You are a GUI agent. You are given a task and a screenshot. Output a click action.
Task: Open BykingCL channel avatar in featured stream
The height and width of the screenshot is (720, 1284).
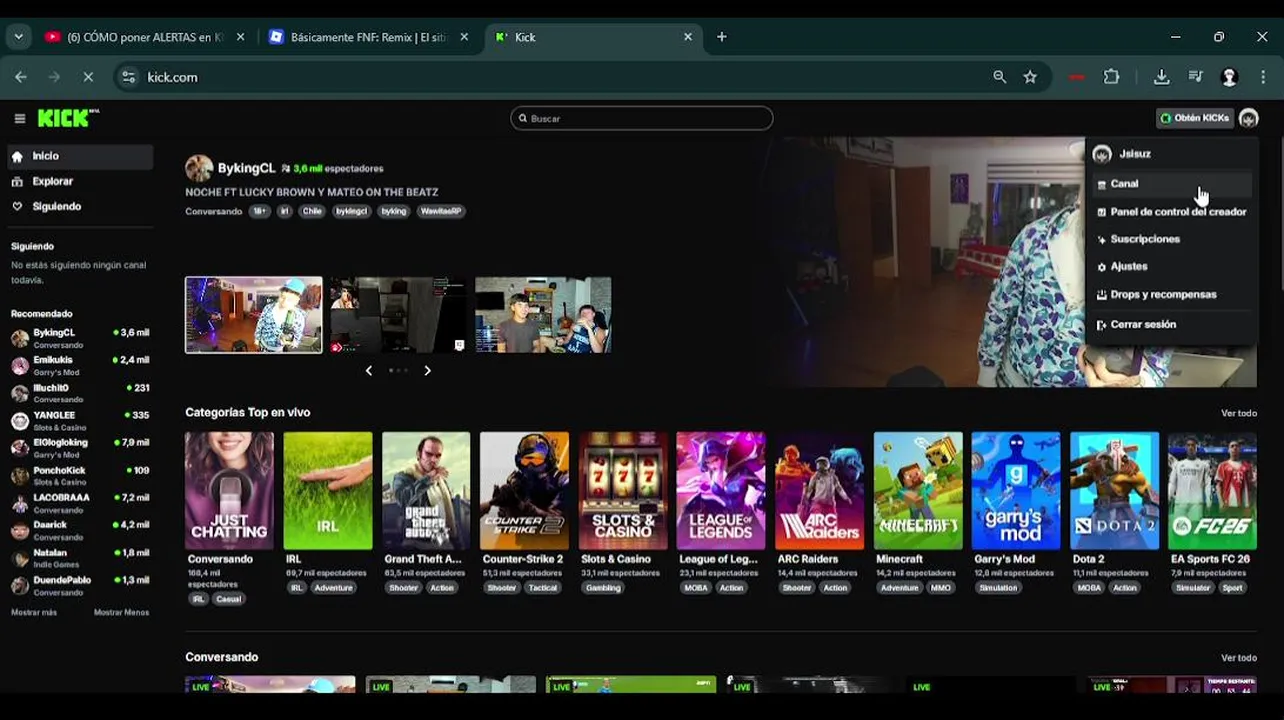pos(199,168)
